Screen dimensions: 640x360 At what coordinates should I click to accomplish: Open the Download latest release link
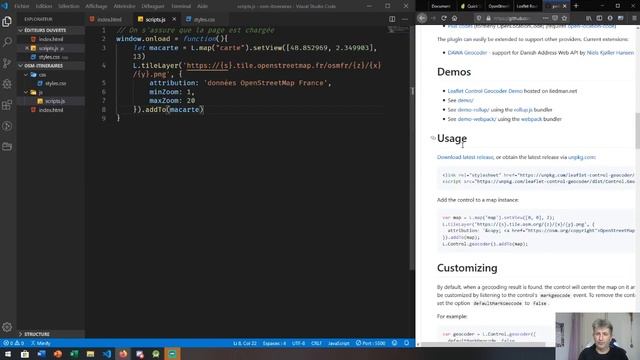click(465, 157)
